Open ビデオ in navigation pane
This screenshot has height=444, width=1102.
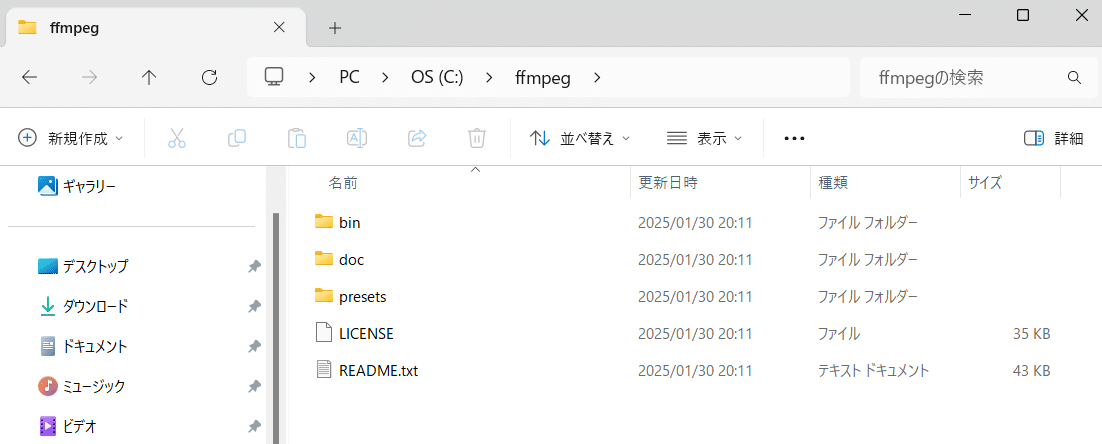(x=67, y=426)
